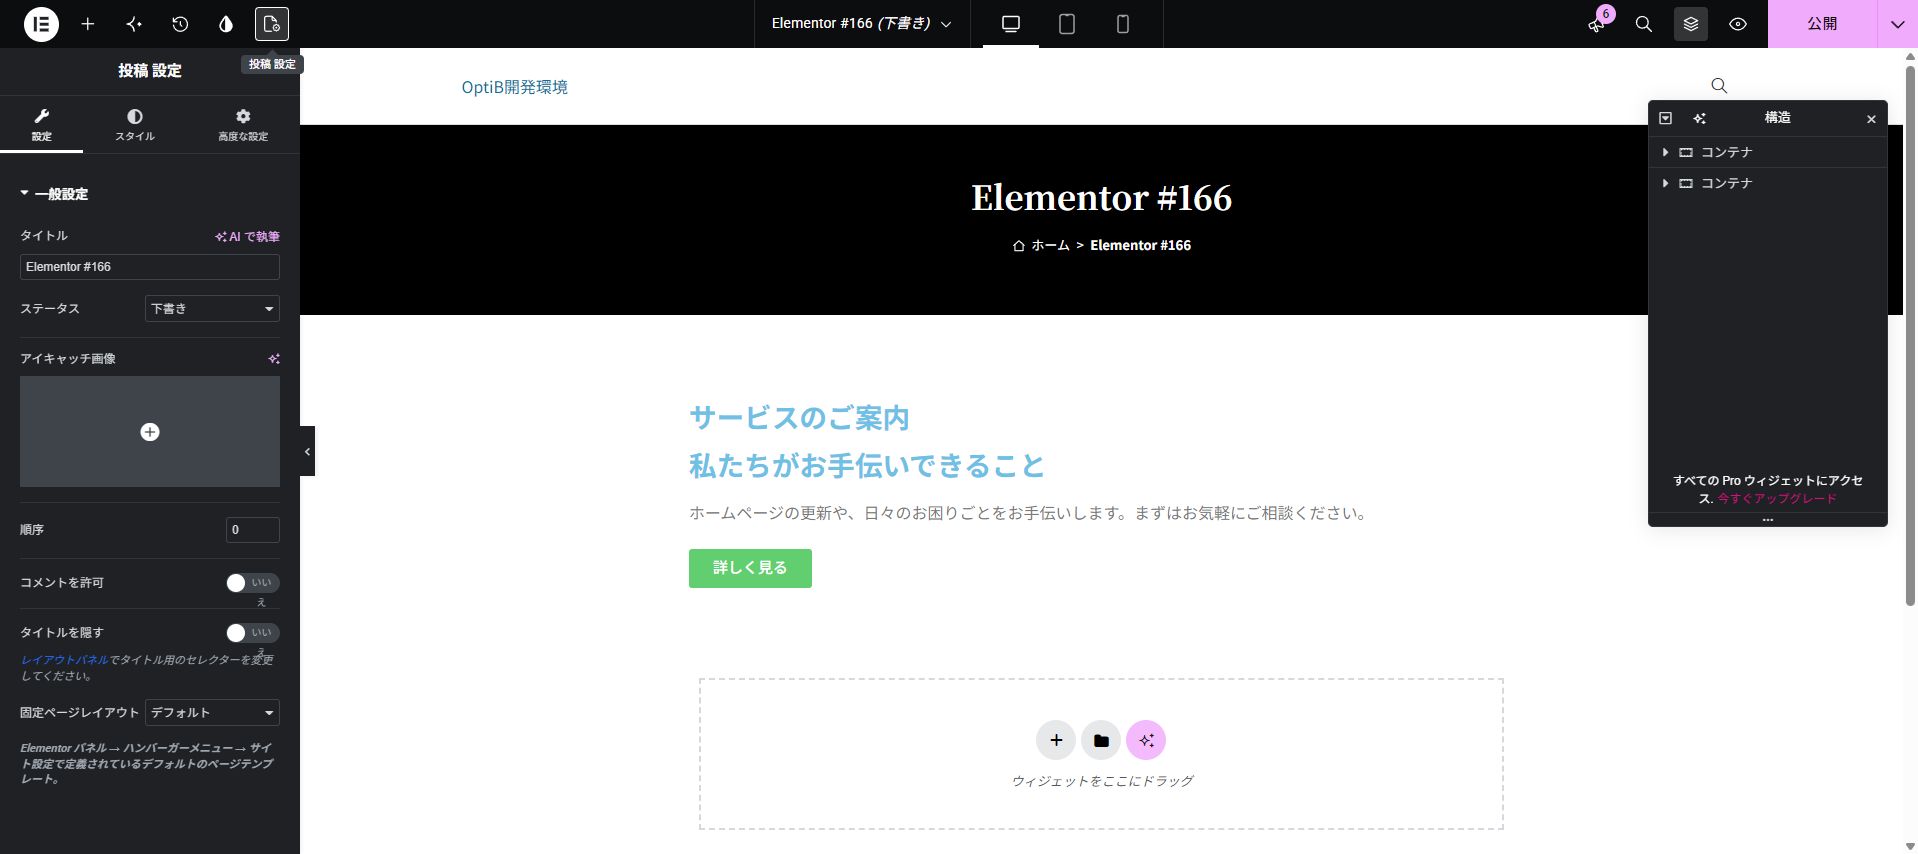This screenshot has width=1918, height=854.
Task: Switch to desktop preview mode
Action: [x=1011, y=24]
